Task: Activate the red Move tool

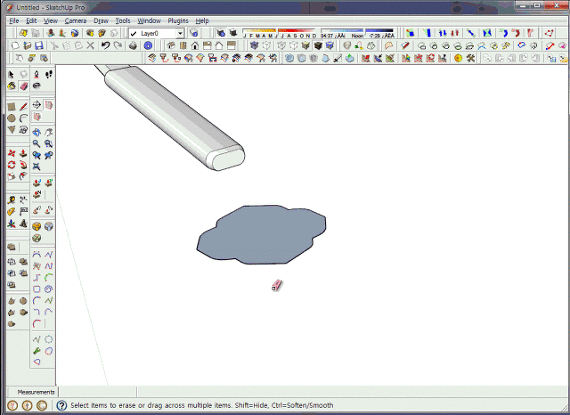Action: coord(11,153)
